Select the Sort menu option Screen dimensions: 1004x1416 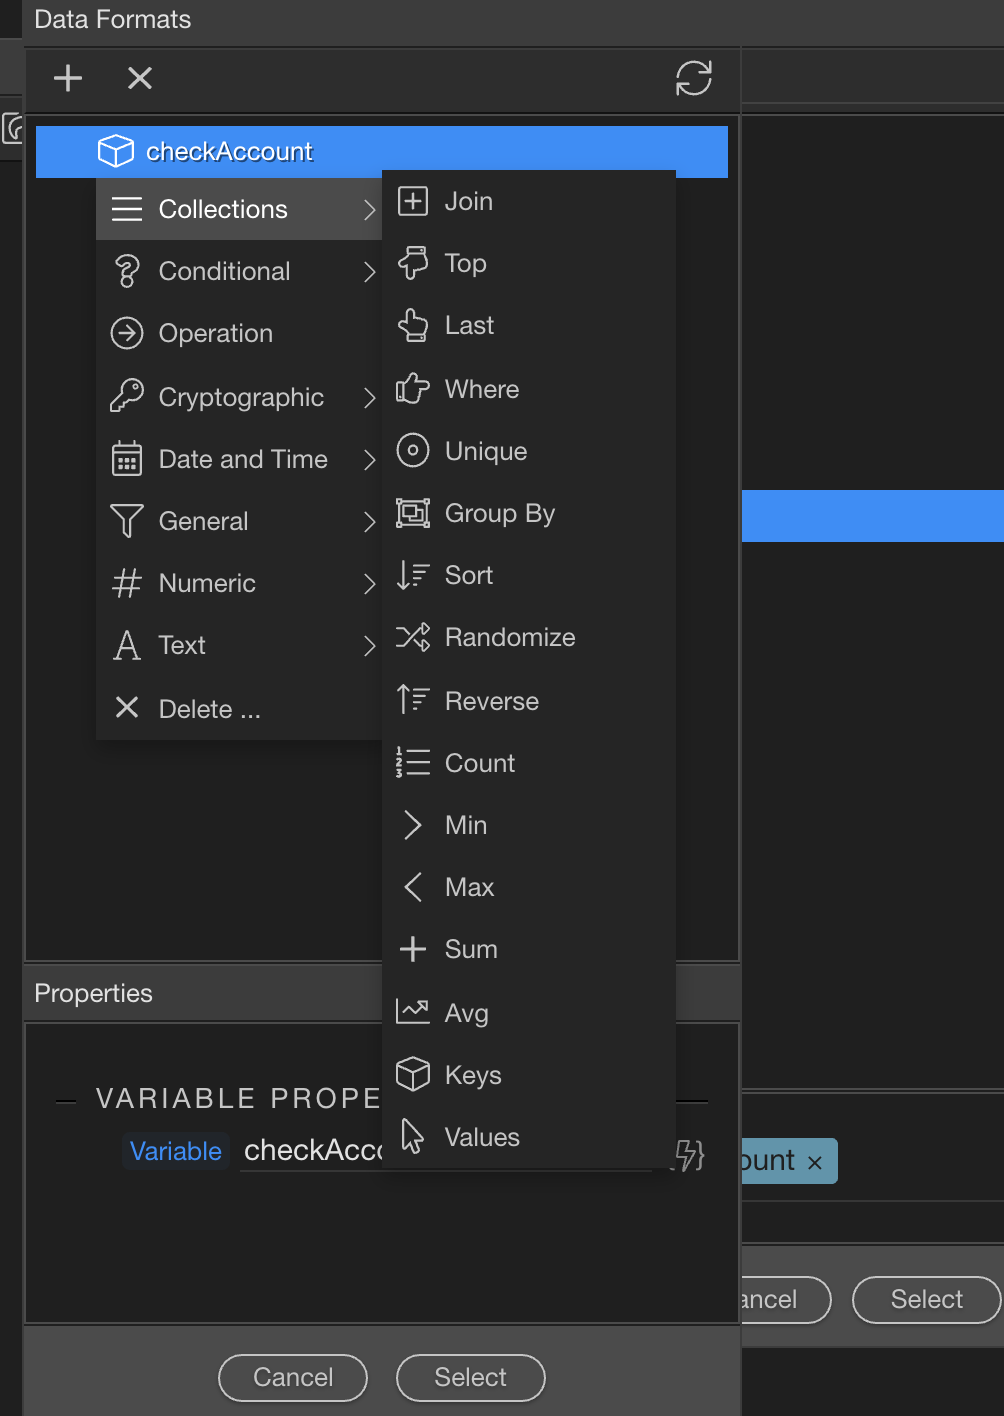pos(468,575)
